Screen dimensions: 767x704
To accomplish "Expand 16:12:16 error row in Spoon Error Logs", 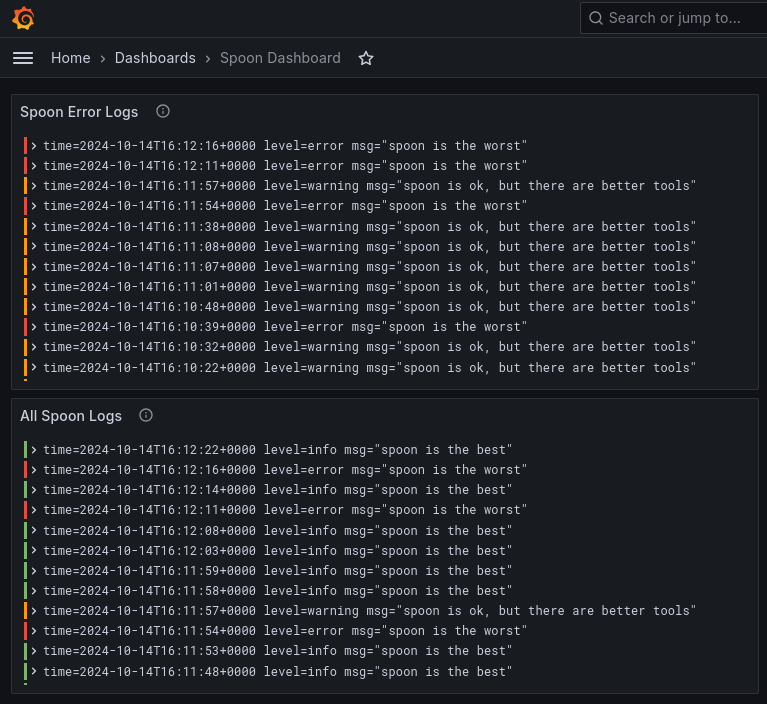I will point(34,146).
